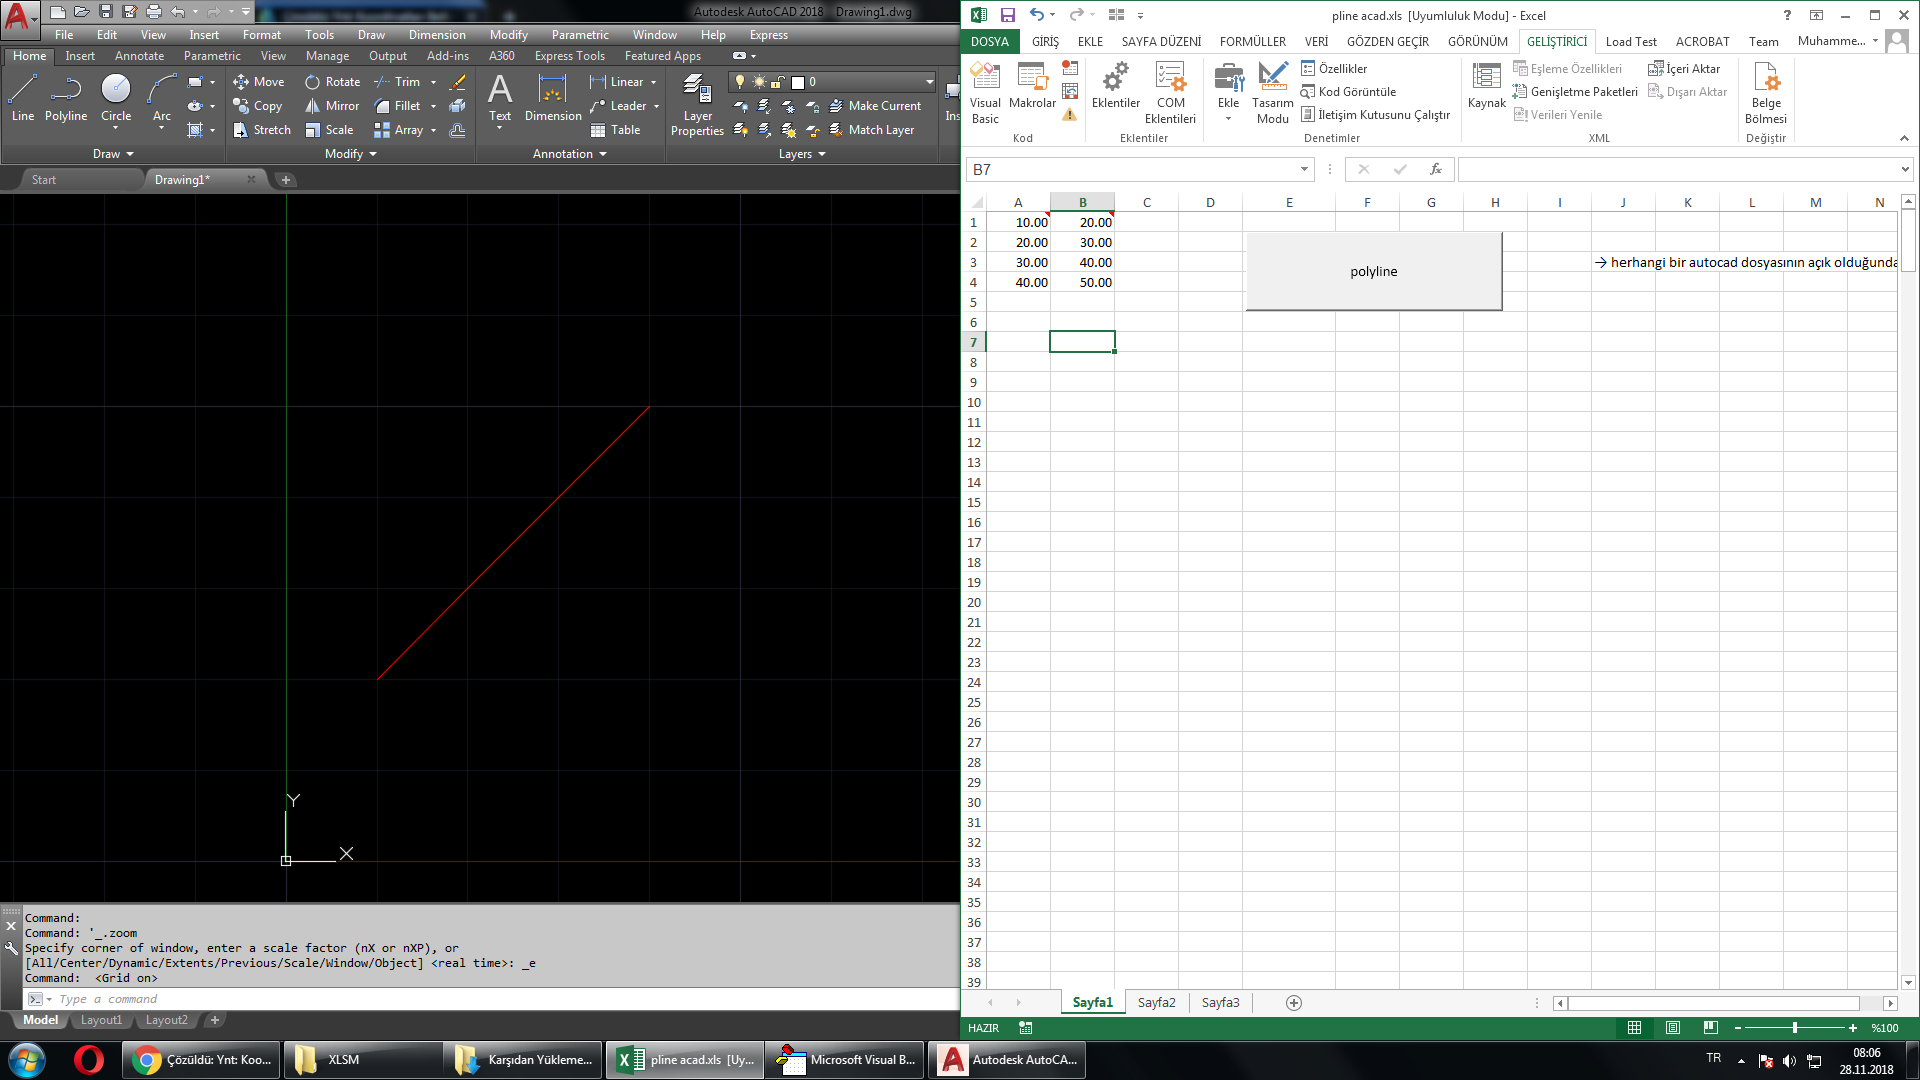This screenshot has height=1080, width=1920.
Task: Click the Mirror tool in Modify panel
Action: pyautogui.click(x=332, y=106)
